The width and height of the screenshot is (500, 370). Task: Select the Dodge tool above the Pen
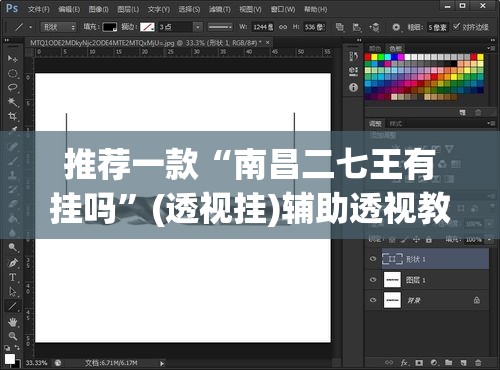coord(12,247)
